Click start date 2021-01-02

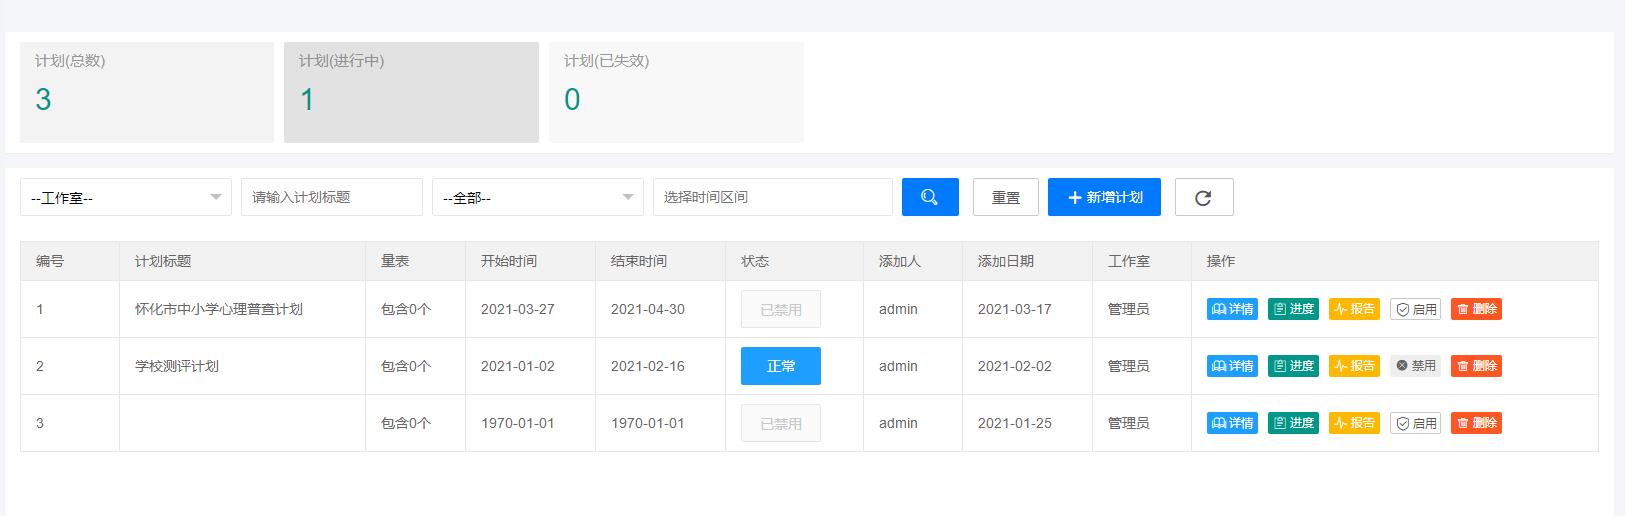point(518,366)
